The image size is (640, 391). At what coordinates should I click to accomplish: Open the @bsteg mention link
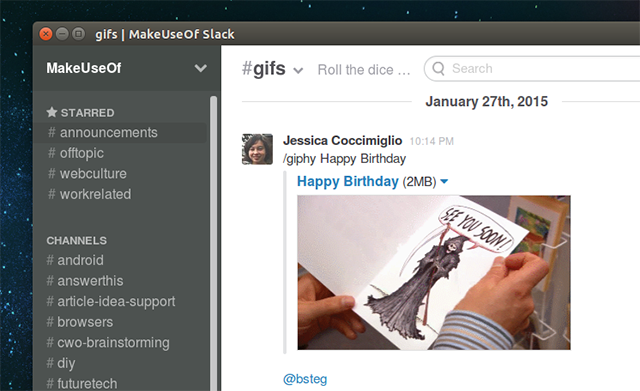305,379
